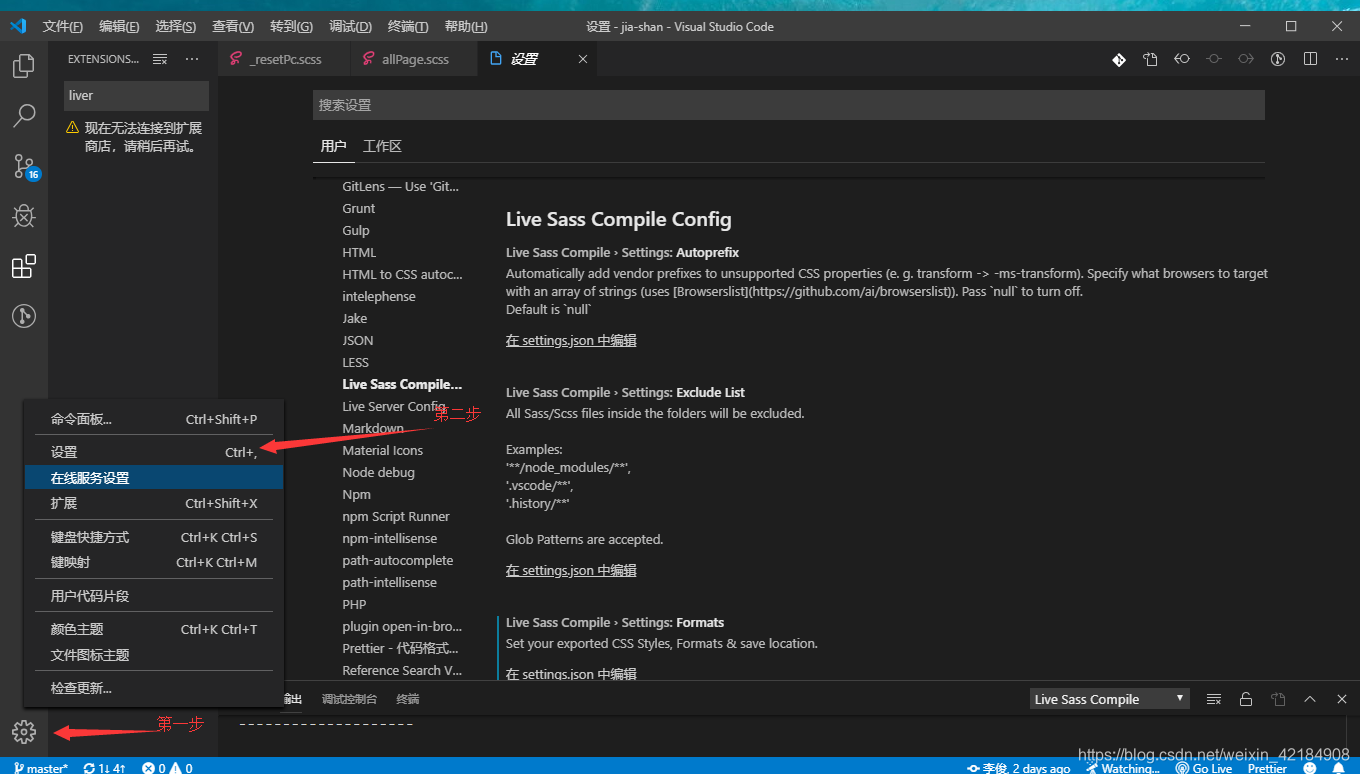The width and height of the screenshot is (1360, 774).
Task: Open the 查看(V) menu
Action: (233, 26)
